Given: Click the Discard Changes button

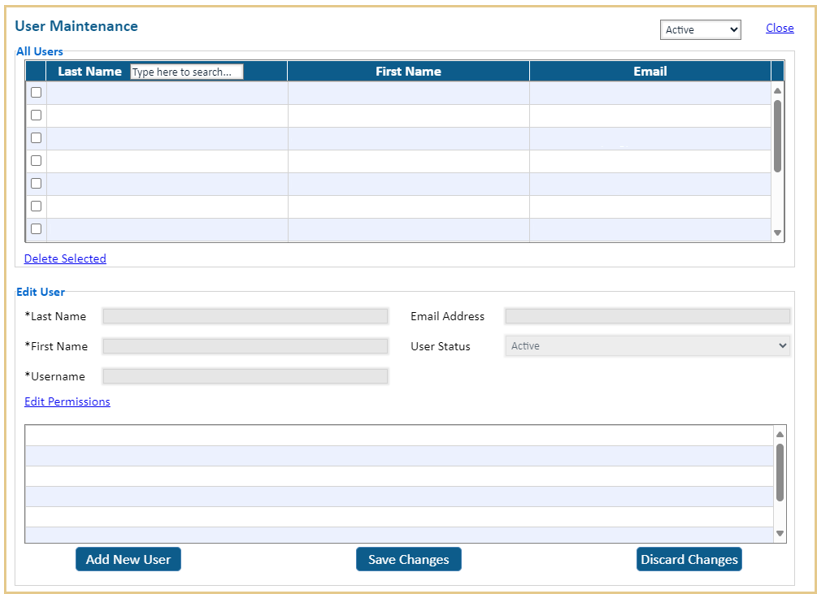Looking at the screenshot, I should tap(689, 559).
